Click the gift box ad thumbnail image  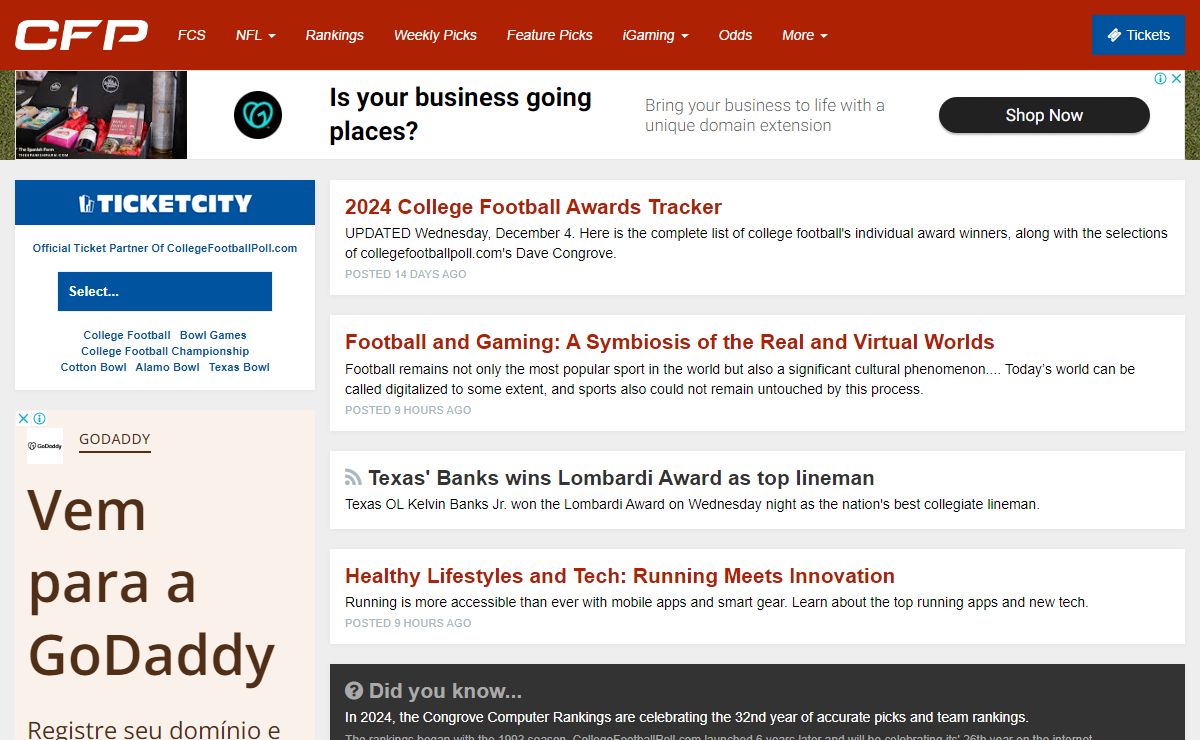(101, 115)
